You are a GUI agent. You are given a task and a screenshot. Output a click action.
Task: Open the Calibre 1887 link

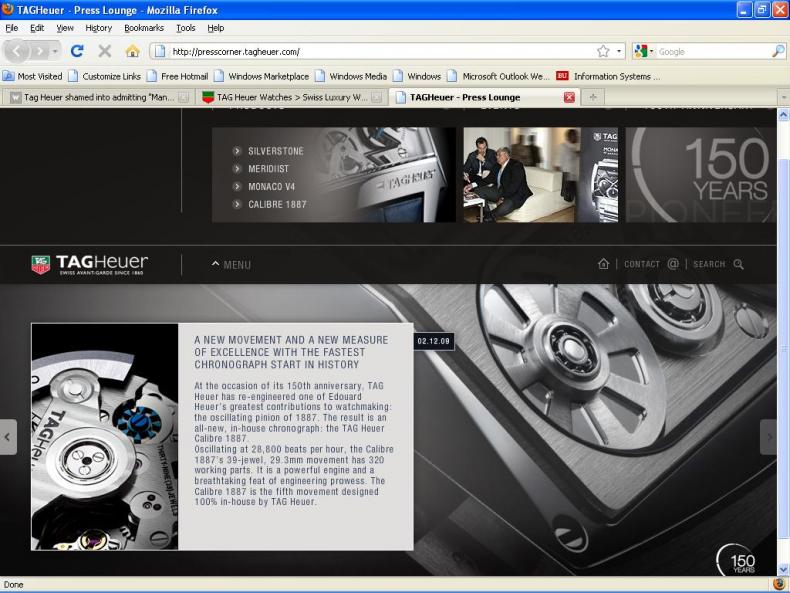[277, 204]
